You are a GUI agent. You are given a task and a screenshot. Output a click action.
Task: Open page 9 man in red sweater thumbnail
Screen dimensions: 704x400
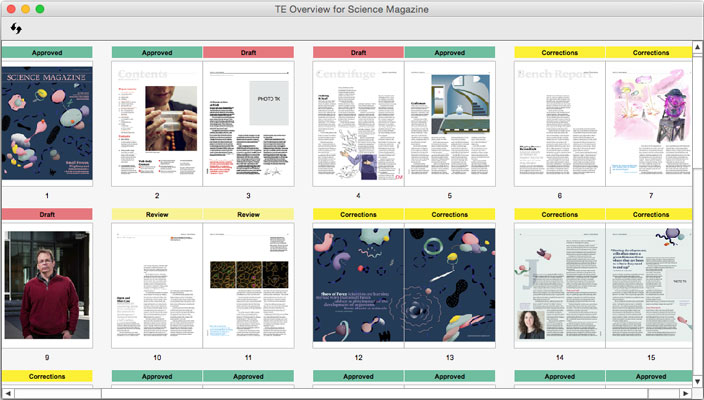pos(47,286)
